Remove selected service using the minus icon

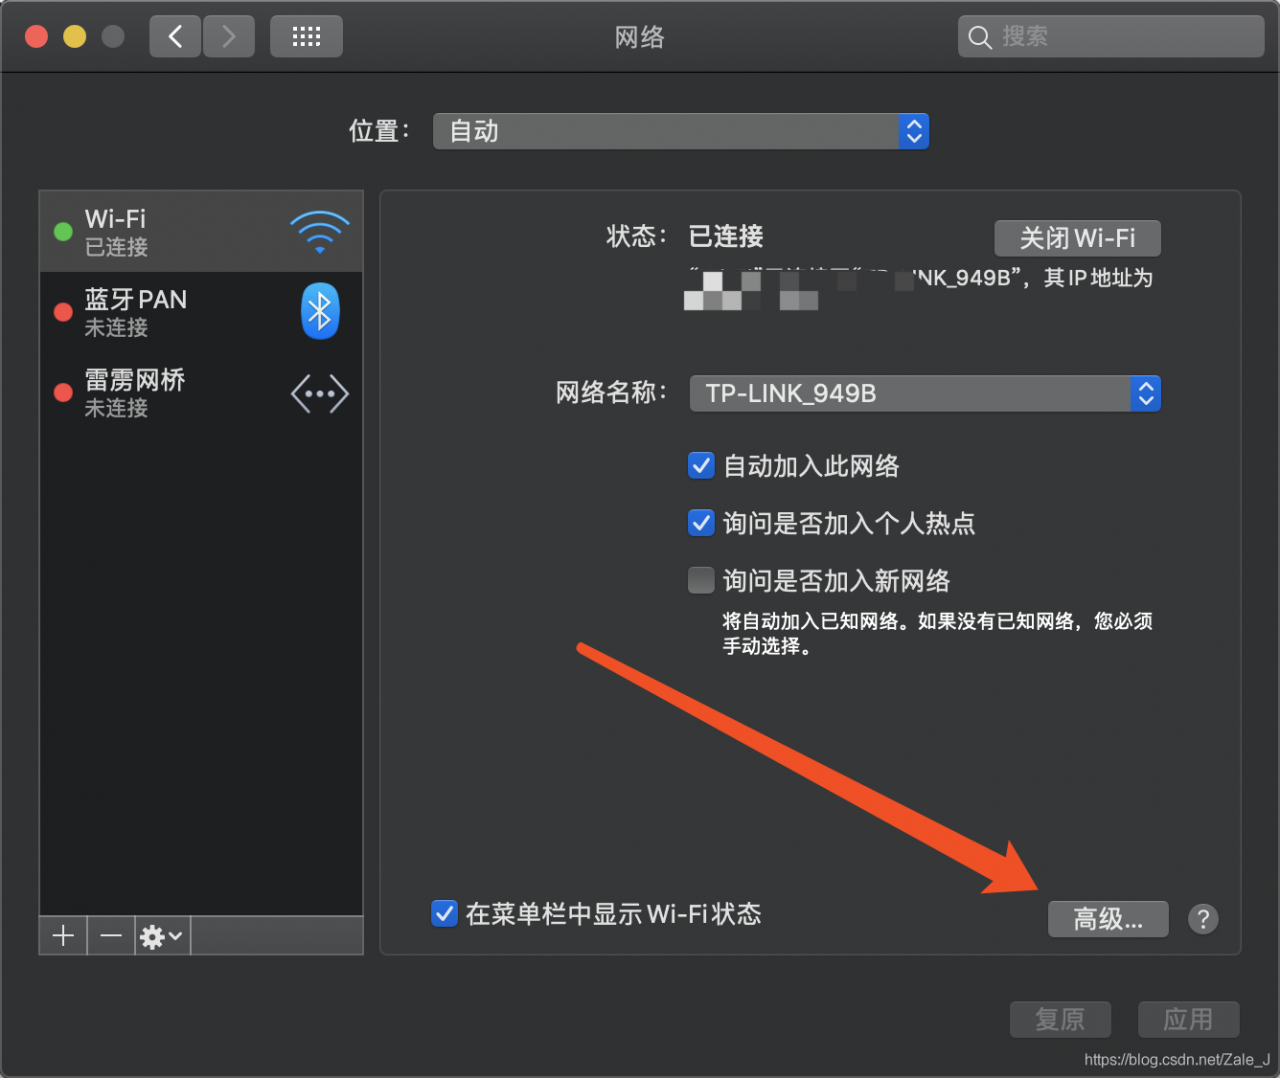pyautogui.click(x=109, y=936)
